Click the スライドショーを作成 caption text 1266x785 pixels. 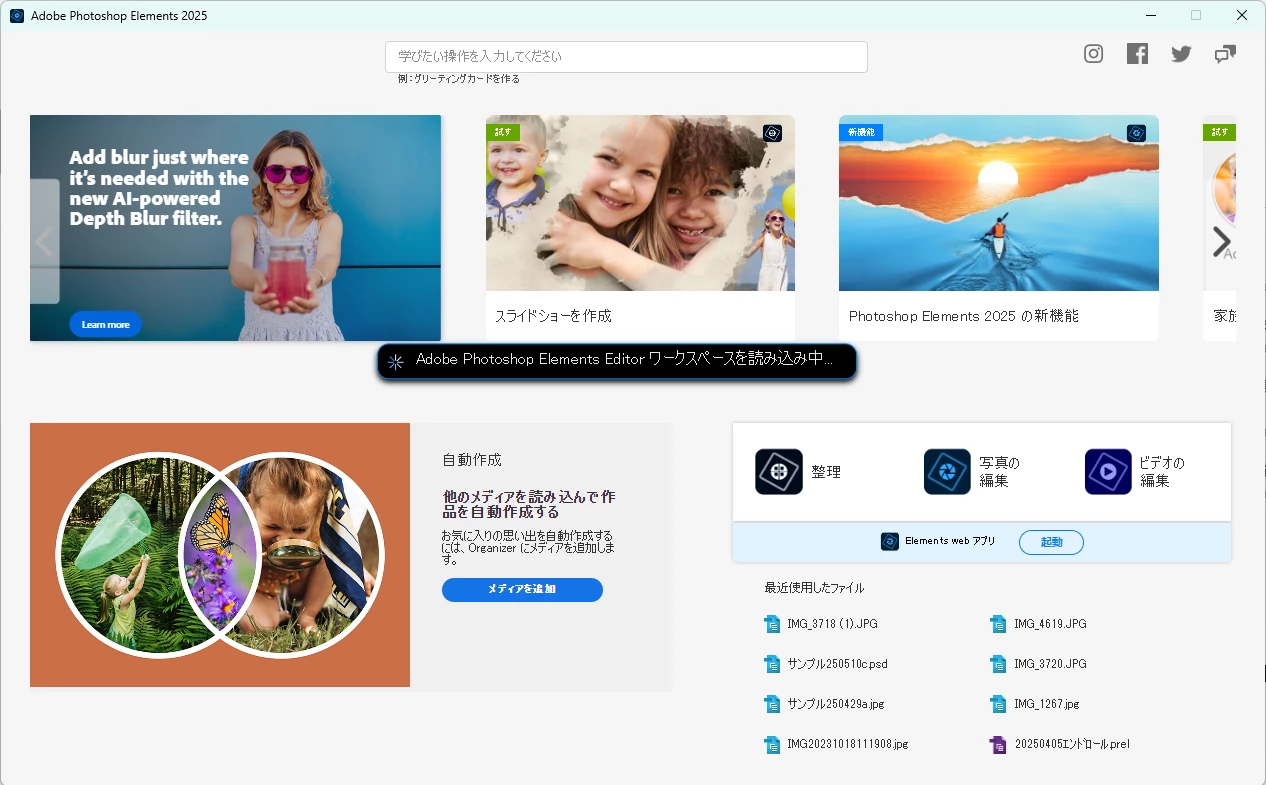[553, 316]
